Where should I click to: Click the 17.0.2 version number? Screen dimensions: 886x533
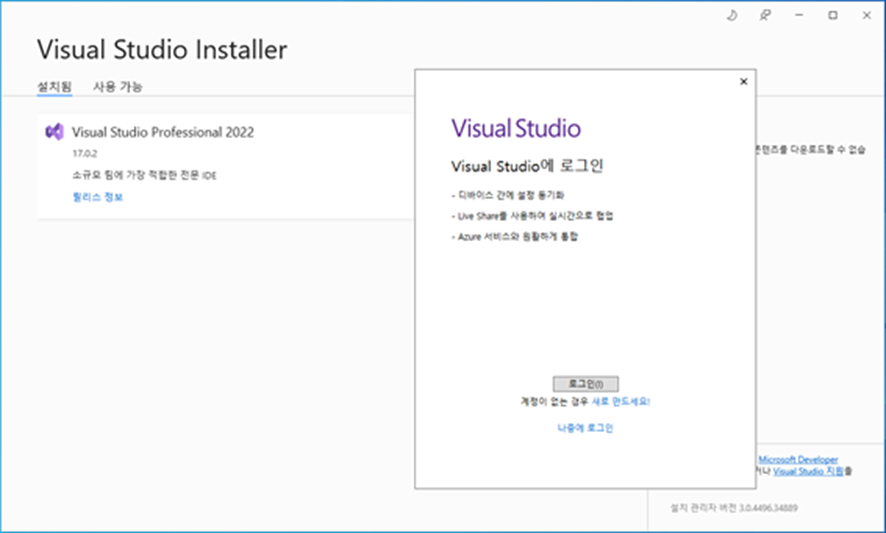pyautogui.click(x=85, y=153)
